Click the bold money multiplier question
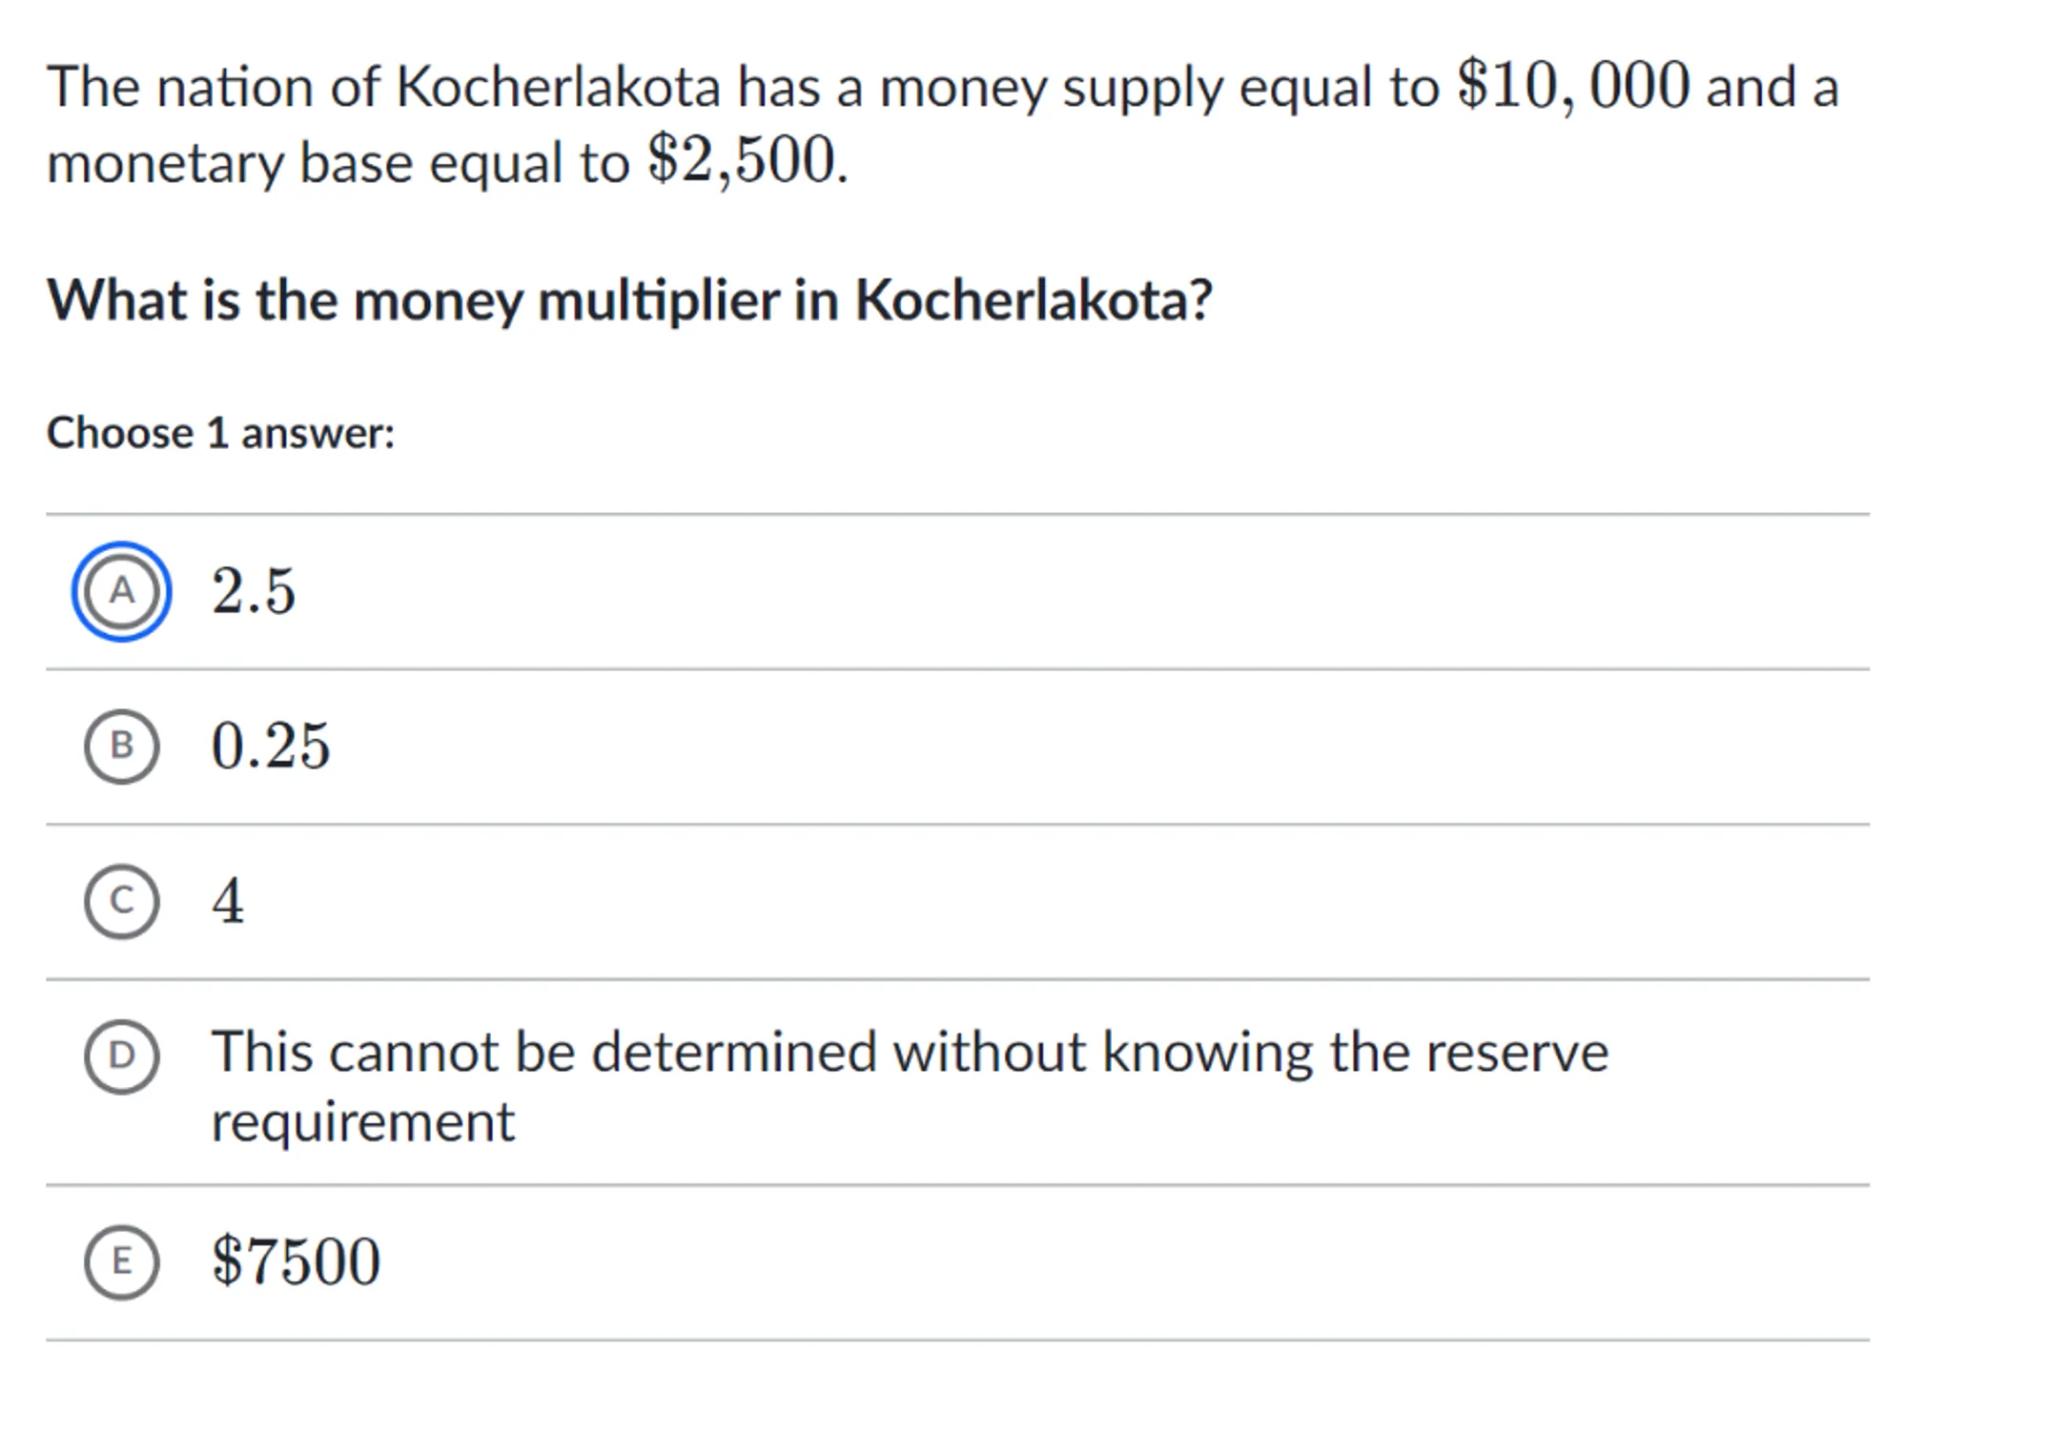 [x=629, y=300]
